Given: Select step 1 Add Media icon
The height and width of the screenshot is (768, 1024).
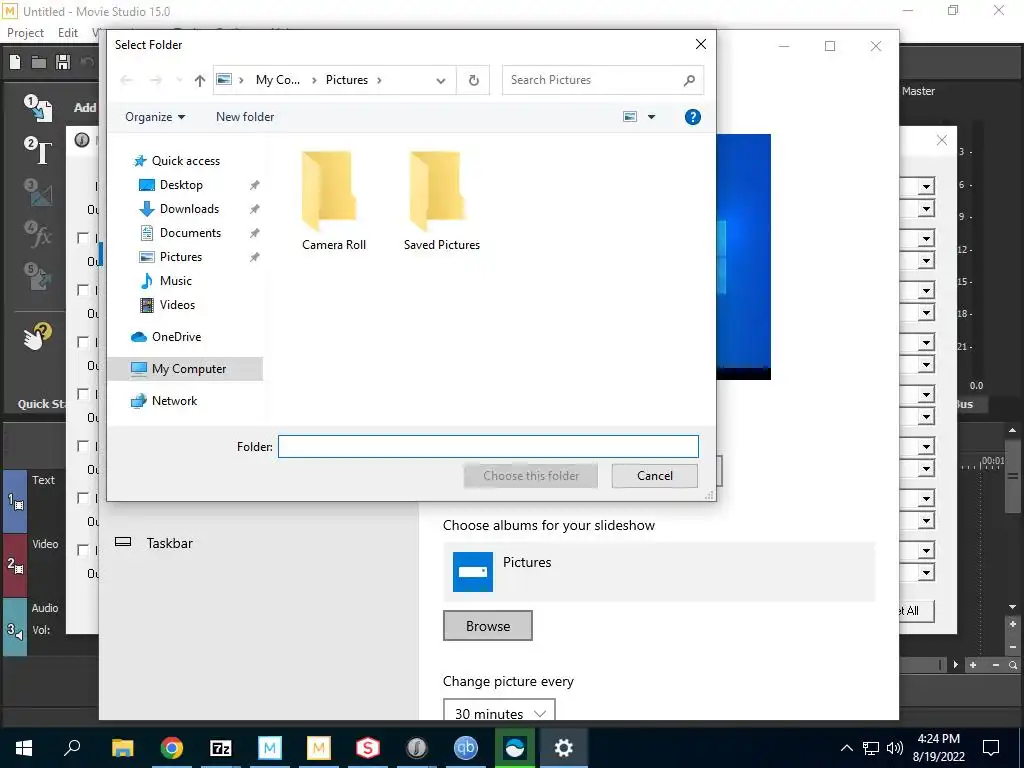Looking at the screenshot, I should [39, 108].
